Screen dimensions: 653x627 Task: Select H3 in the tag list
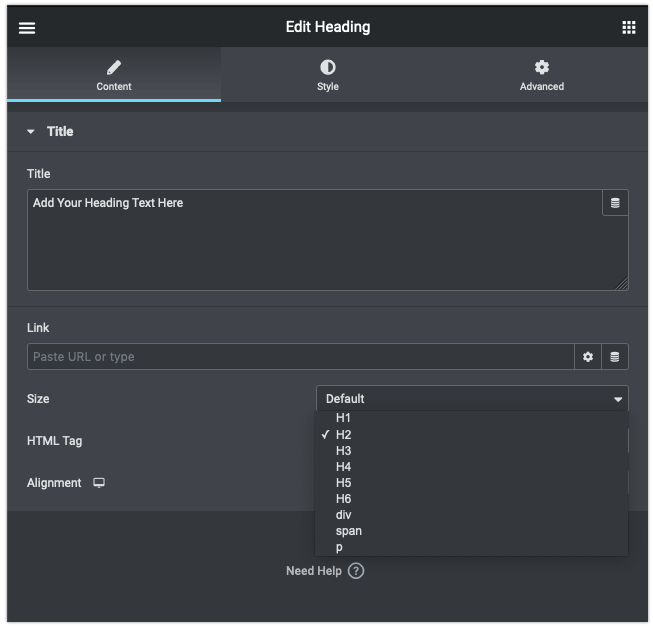pyautogui.click(x=344, y=451)
